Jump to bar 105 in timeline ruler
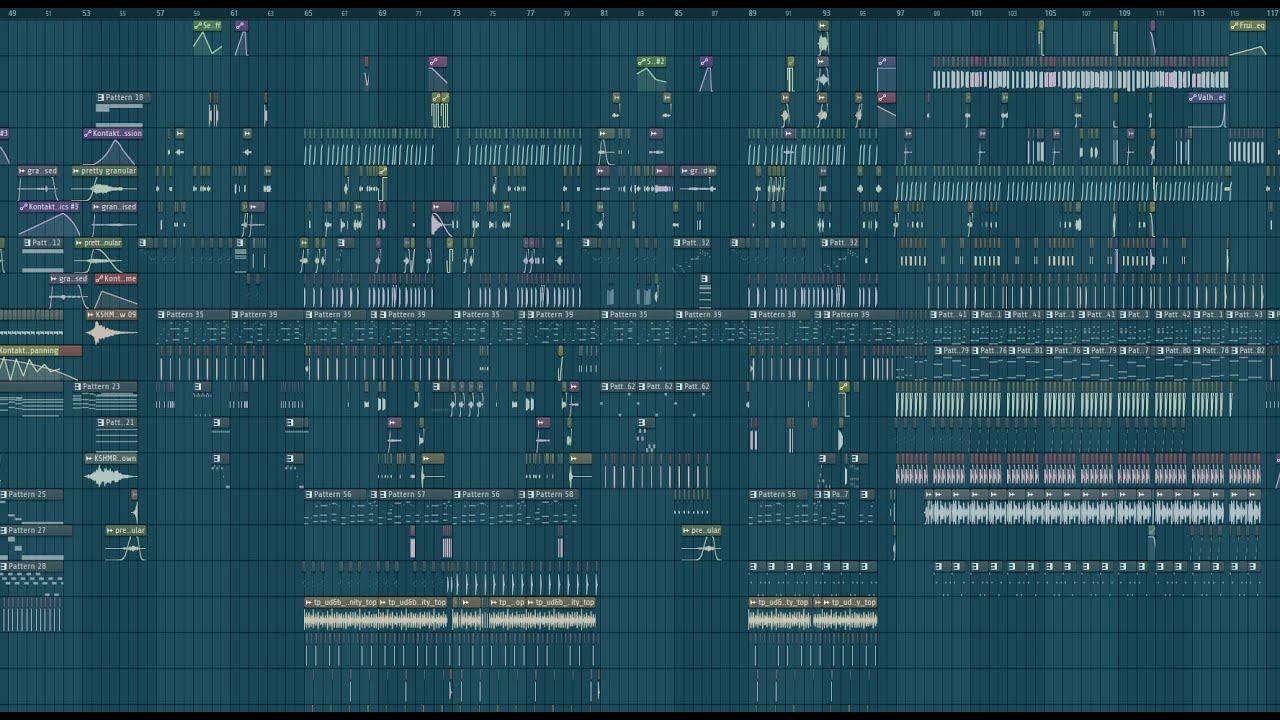Viewport: 1280px width, 720px height. (x=1050, y=13)
